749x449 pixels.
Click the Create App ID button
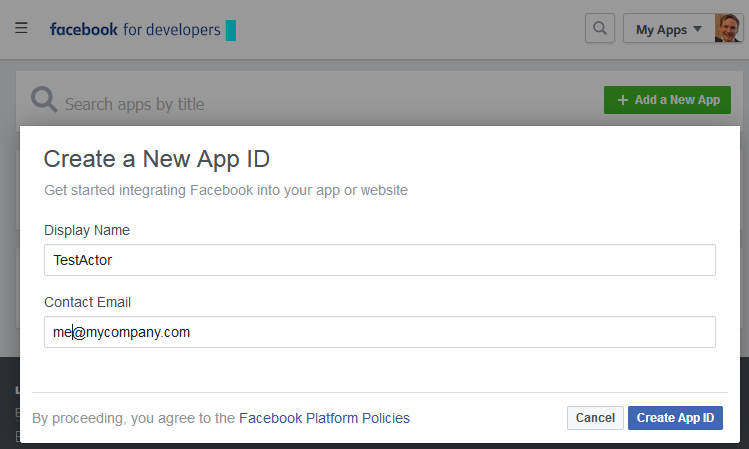675,418
